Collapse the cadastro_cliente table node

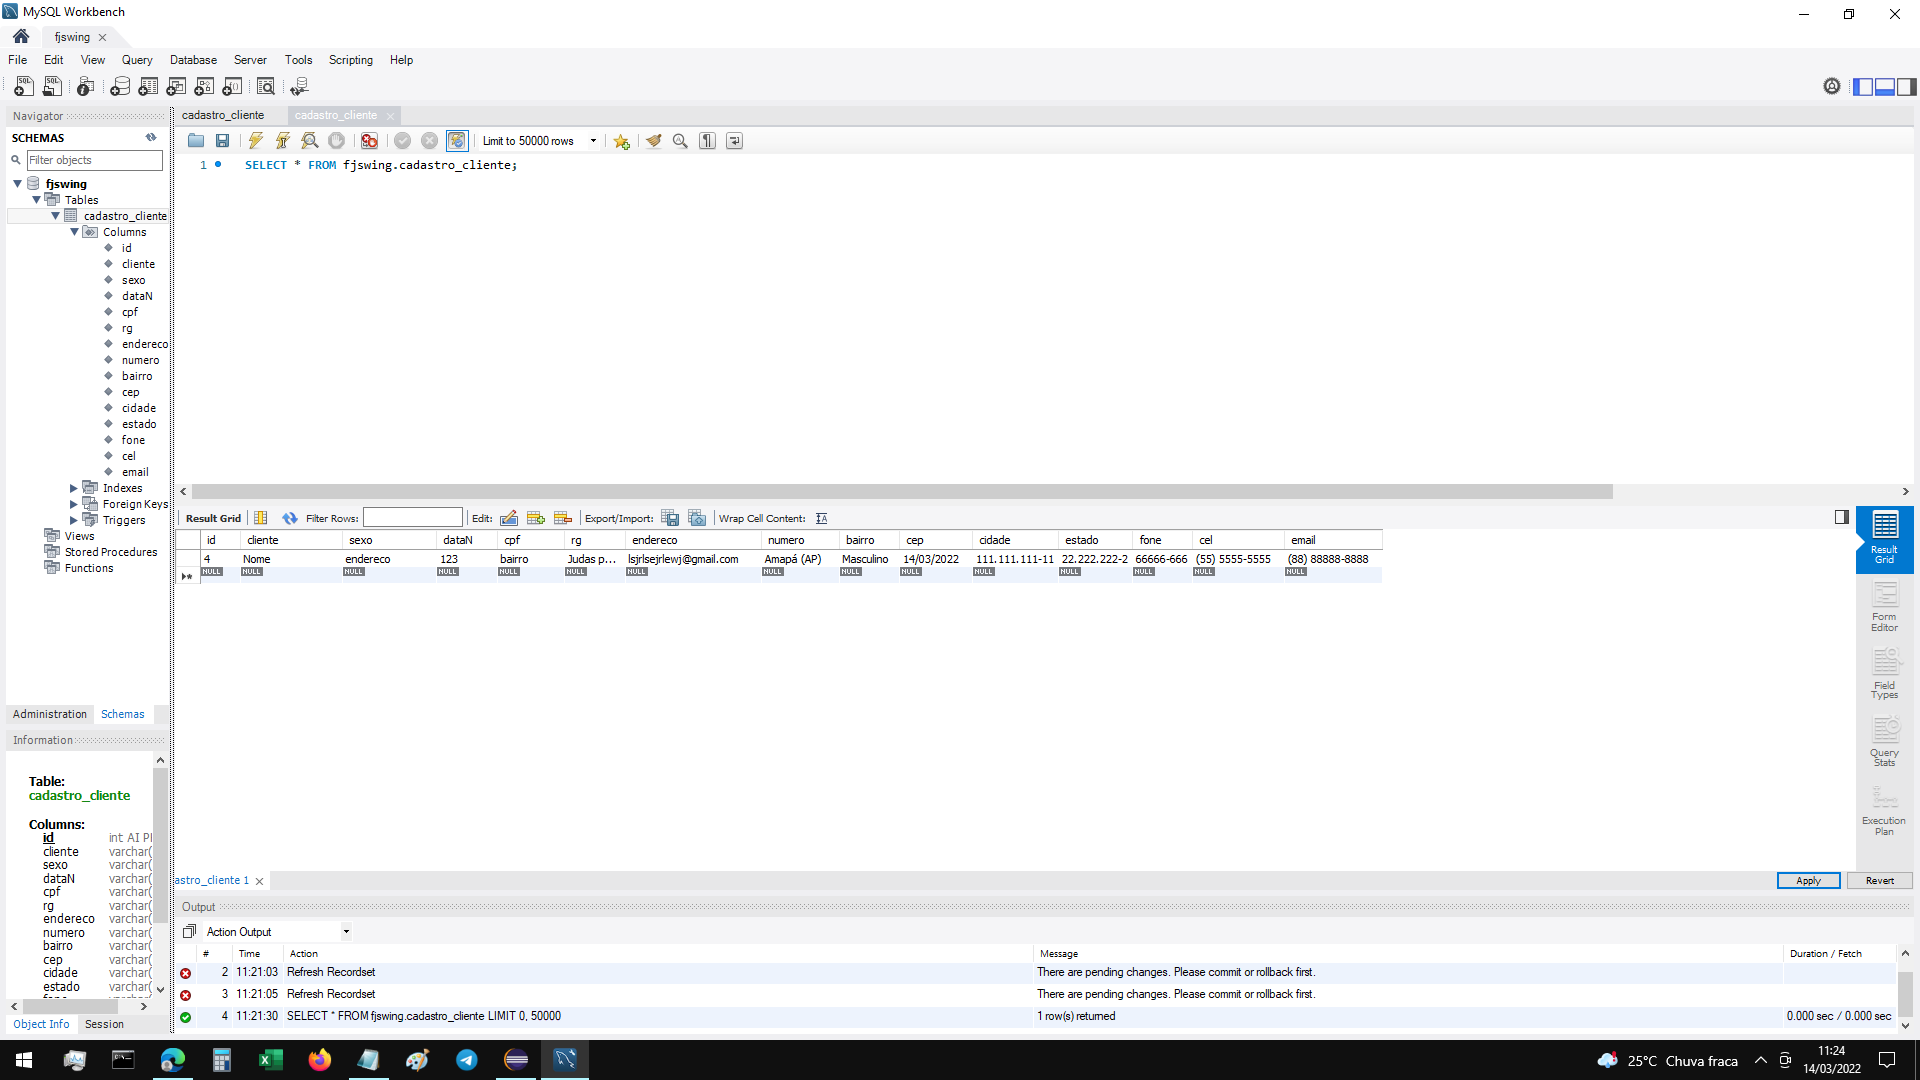coord(56,216)
